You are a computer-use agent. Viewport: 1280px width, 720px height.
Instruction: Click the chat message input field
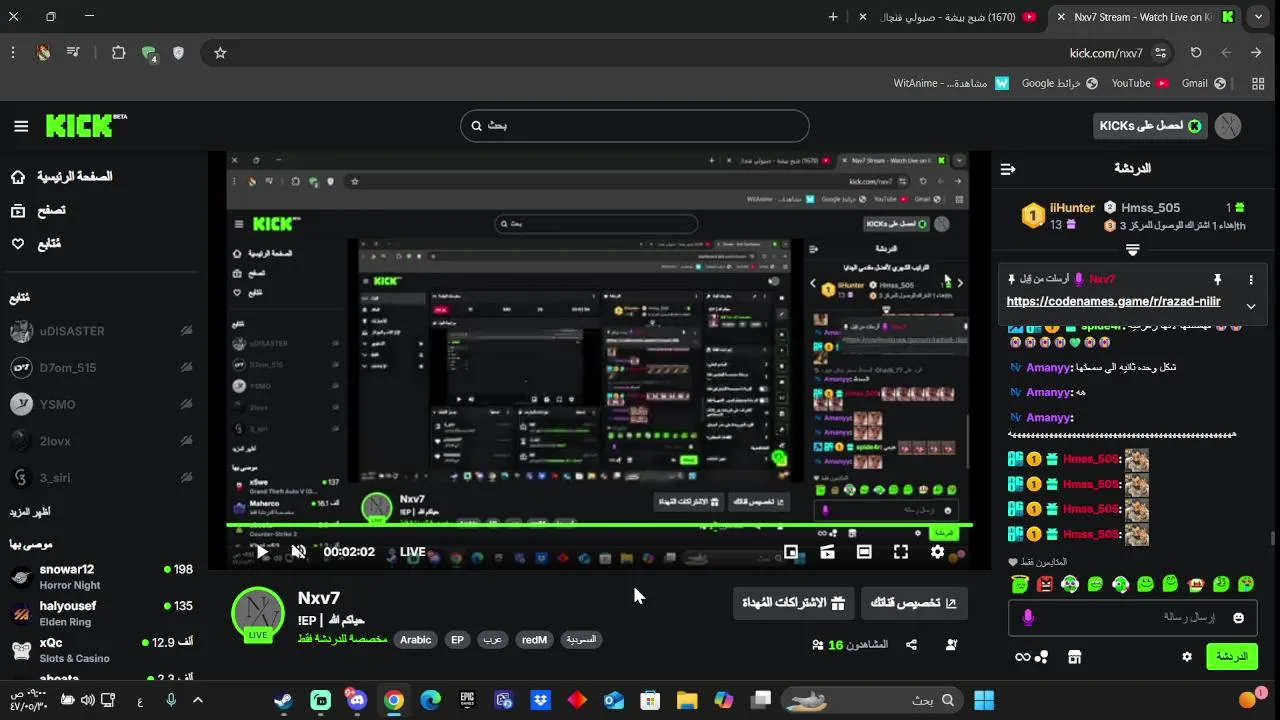(1133, 618)
